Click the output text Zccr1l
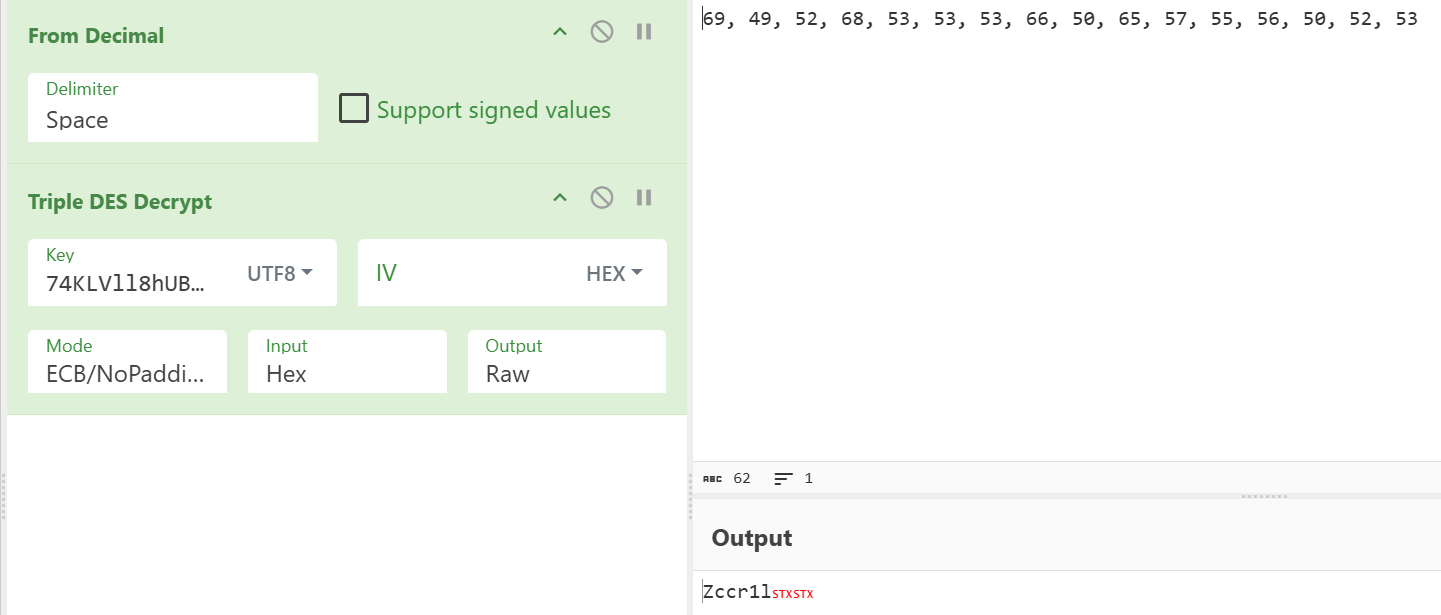This screenshot has height=615, width=1441. [736, 593]
